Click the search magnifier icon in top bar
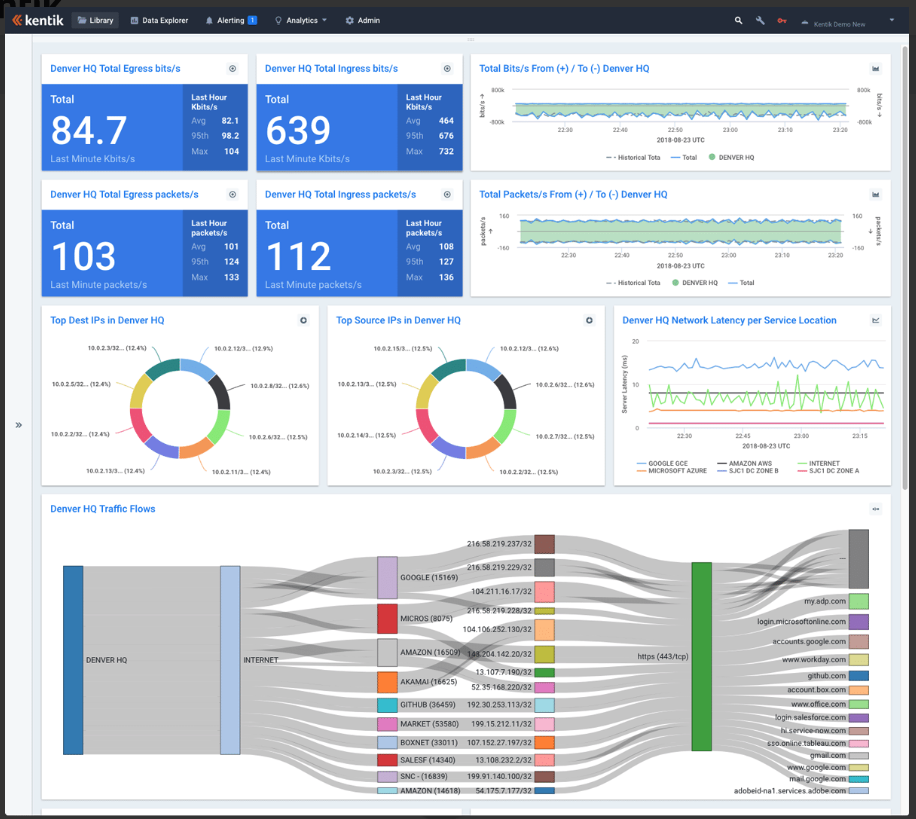This screenshot has height=819, width=916. pos(738,20)
